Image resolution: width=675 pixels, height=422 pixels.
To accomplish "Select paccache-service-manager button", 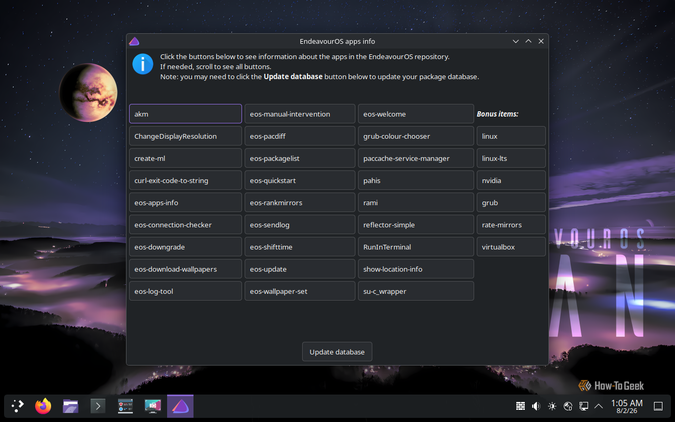I will coord(416,158).
